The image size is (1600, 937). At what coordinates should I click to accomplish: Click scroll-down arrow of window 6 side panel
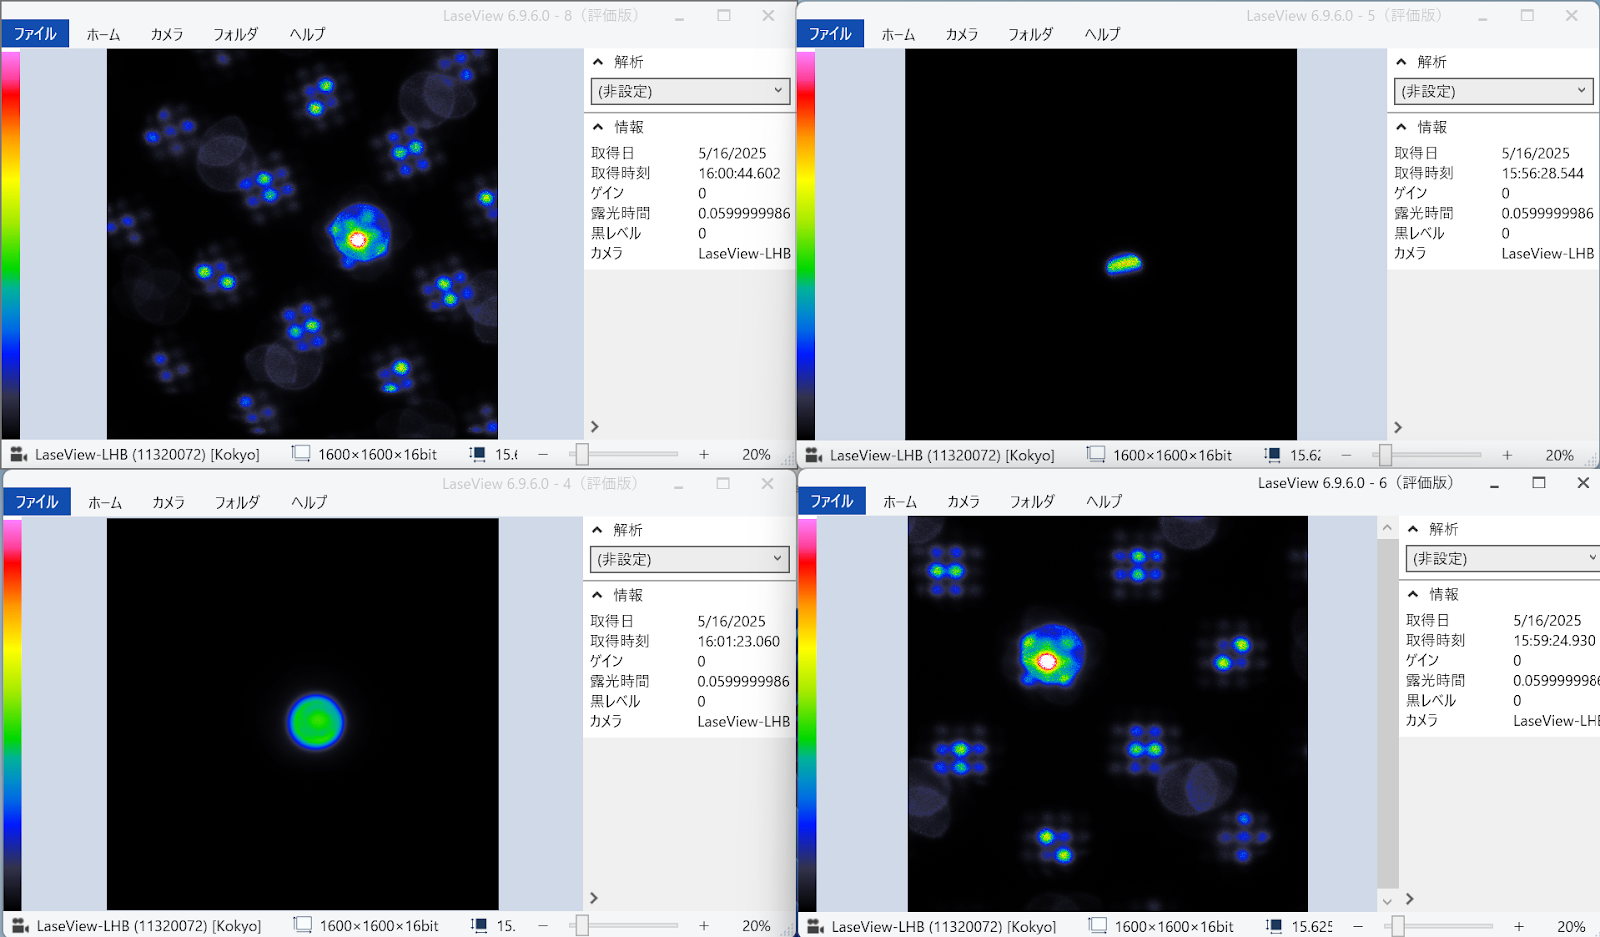pyautogui.click(x=1386, y=901)
